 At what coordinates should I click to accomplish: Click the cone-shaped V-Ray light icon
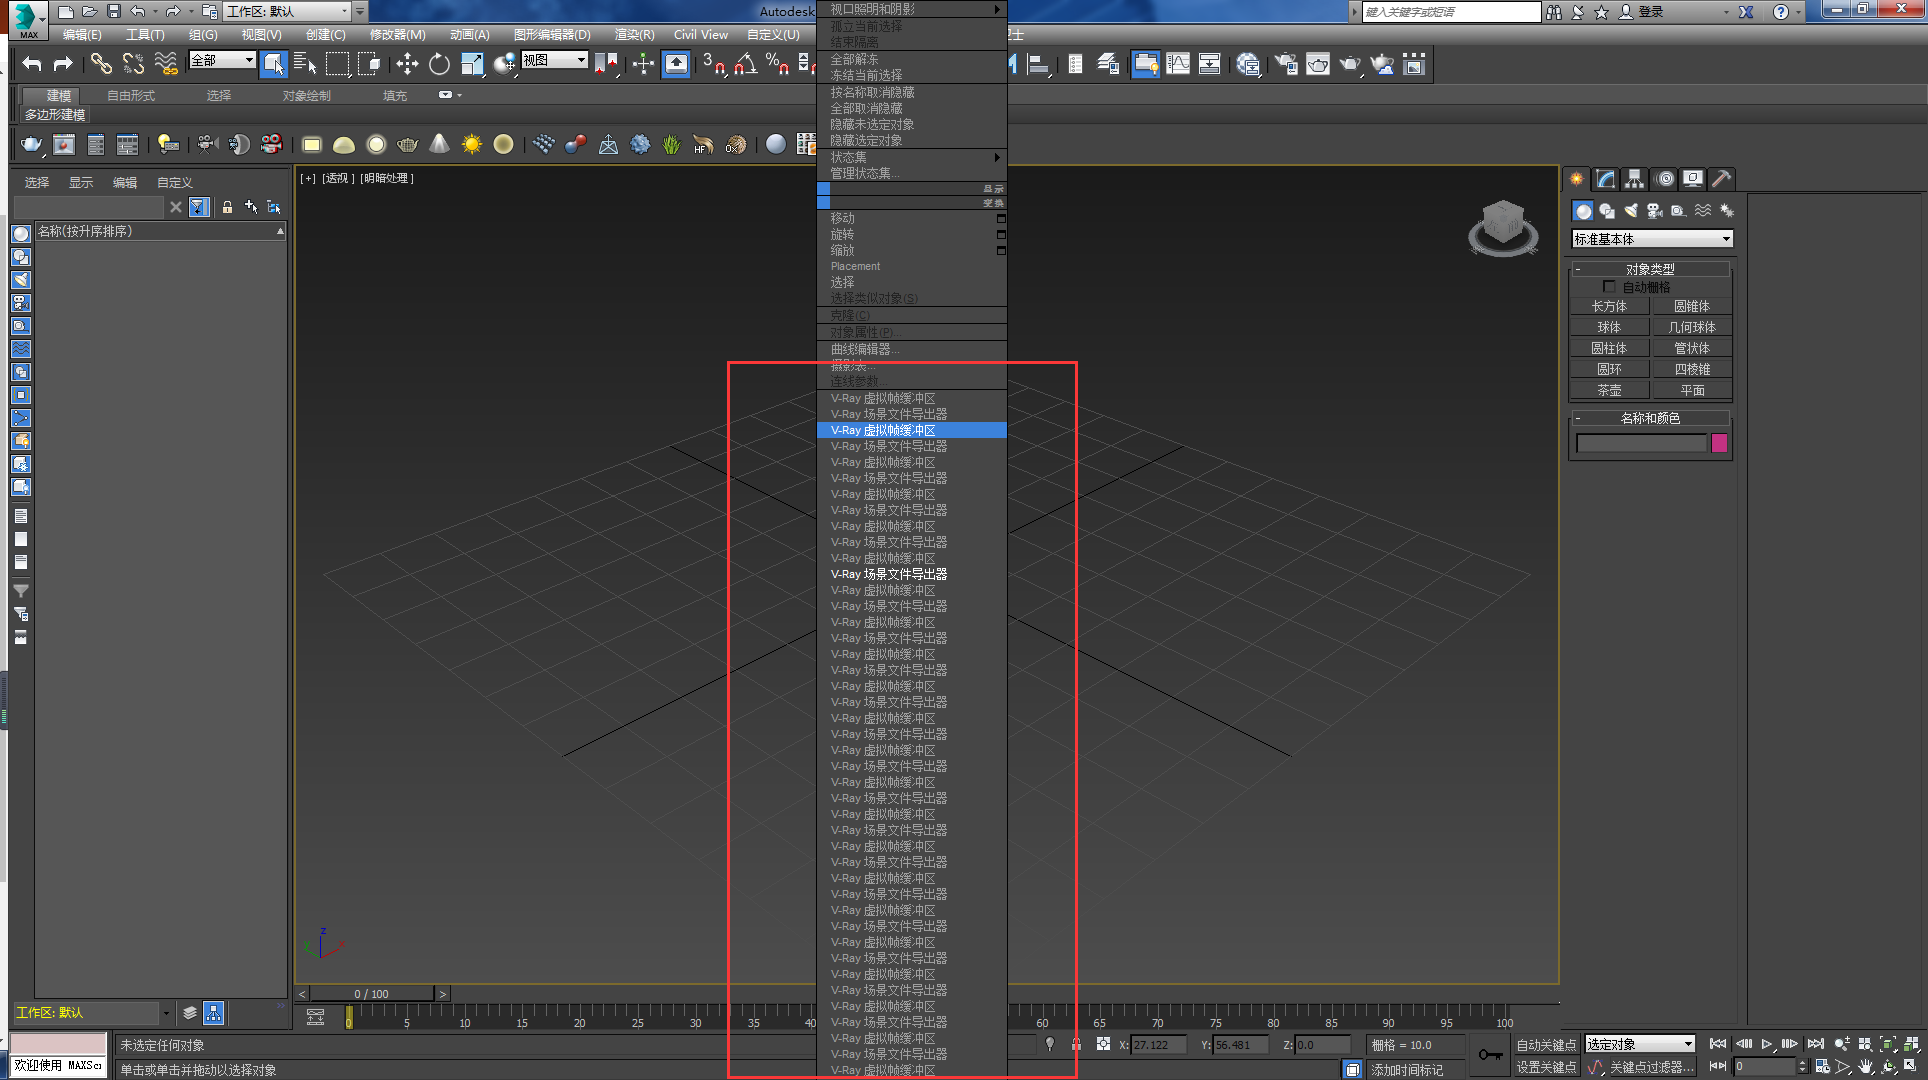(439, 145)
